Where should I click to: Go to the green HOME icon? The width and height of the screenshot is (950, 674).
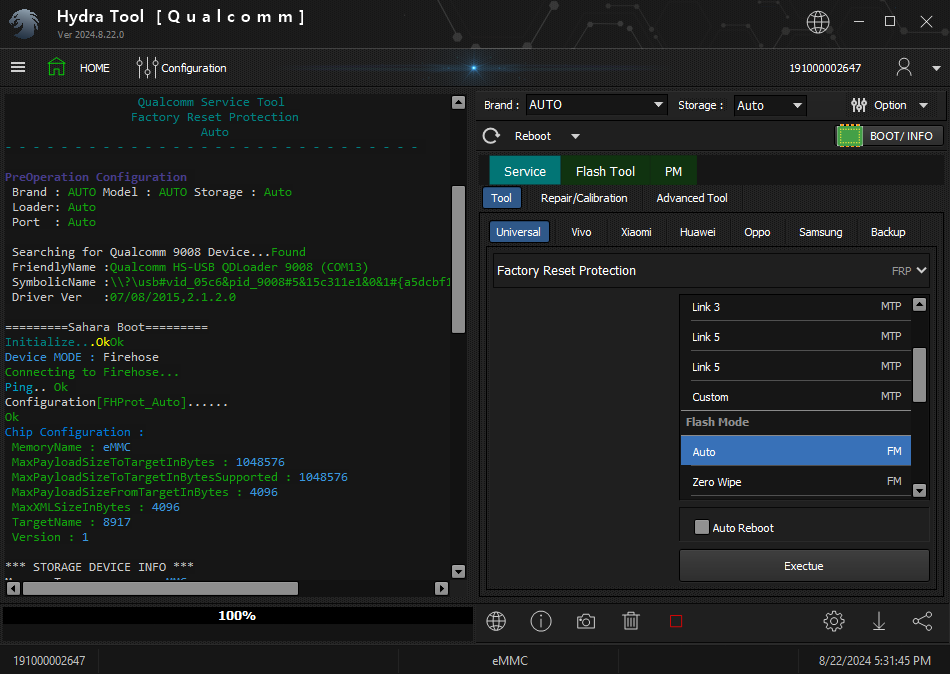coord(56,67)
